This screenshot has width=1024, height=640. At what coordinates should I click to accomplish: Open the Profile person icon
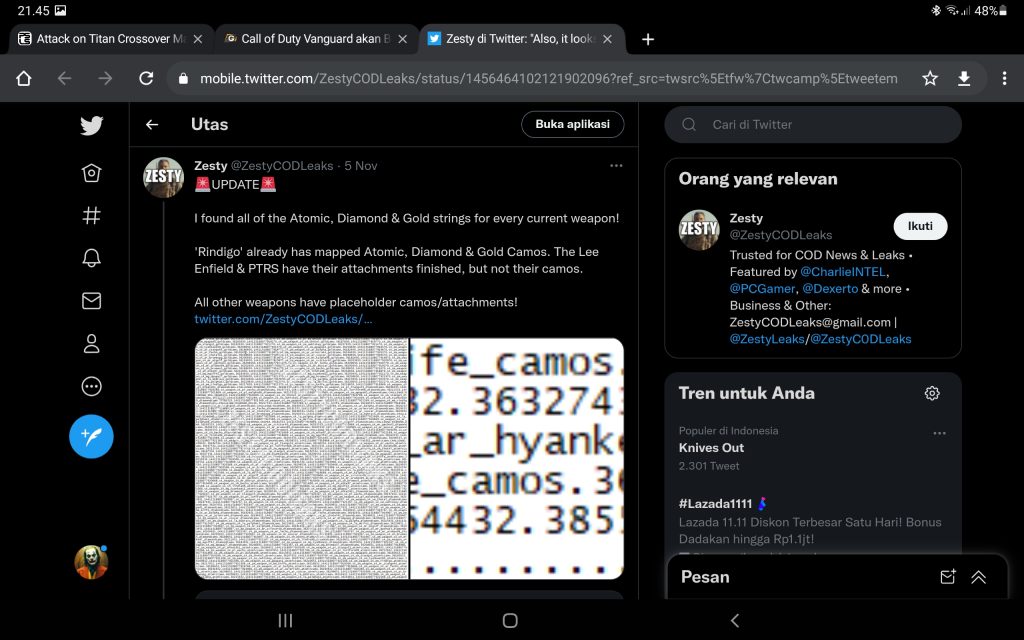pyautogui.click(x=91, y=344)
